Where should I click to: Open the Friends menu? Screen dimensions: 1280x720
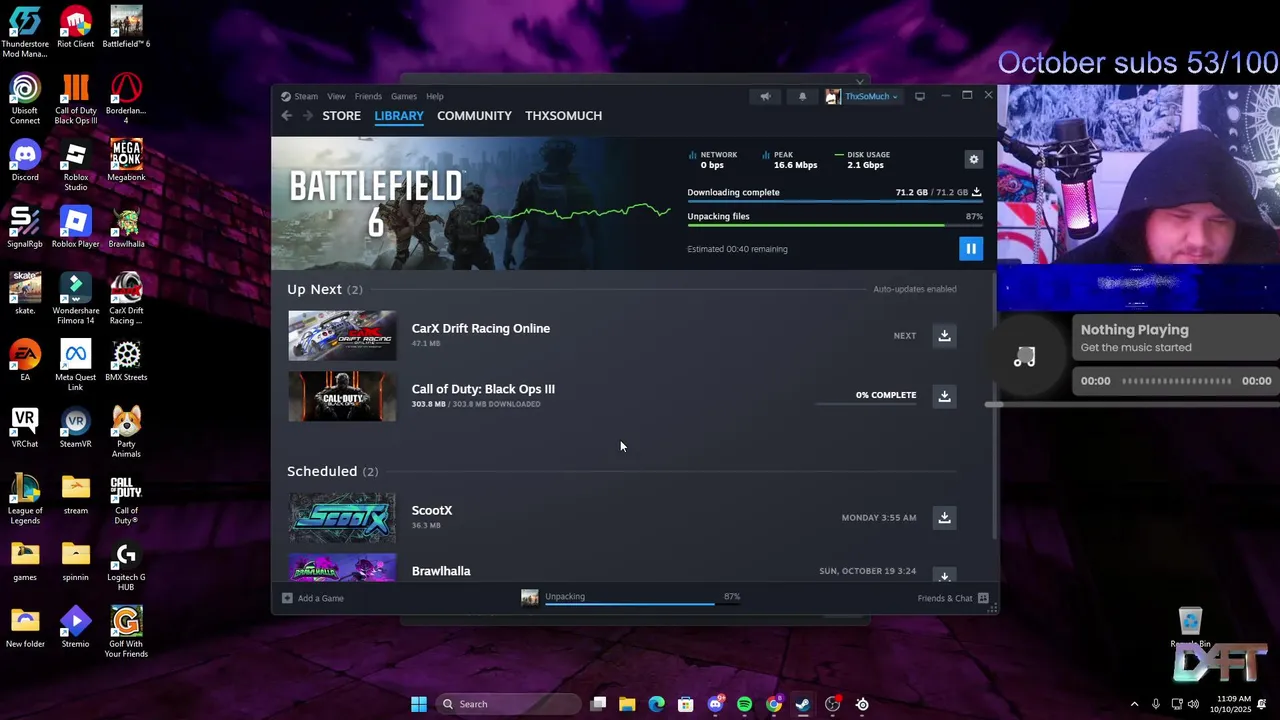pyautogui.click(x=368, y=97)
